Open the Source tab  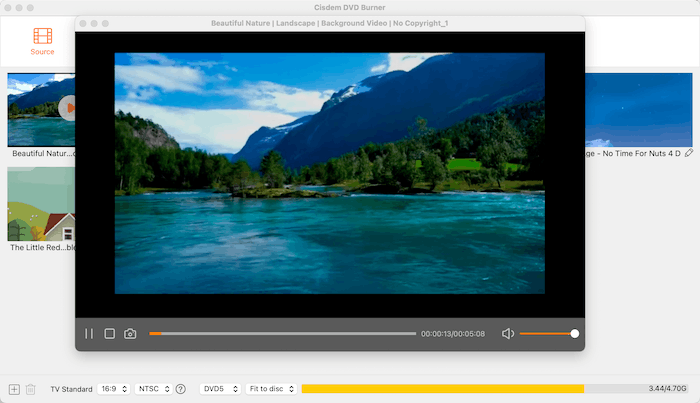[43, 41]
